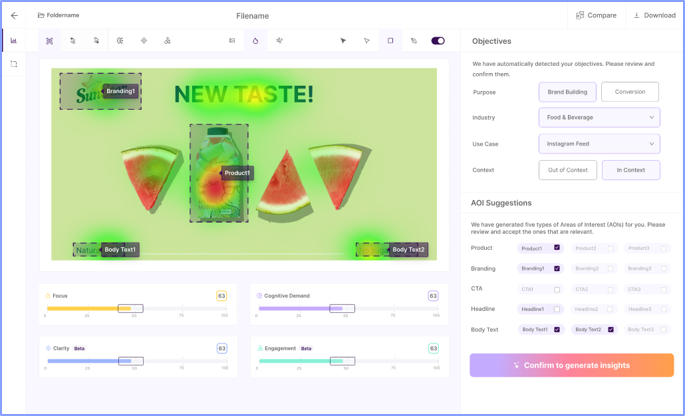685x416 pixels.
Task: Uncheck the Body Text2 checkbox
Action: 610,329
